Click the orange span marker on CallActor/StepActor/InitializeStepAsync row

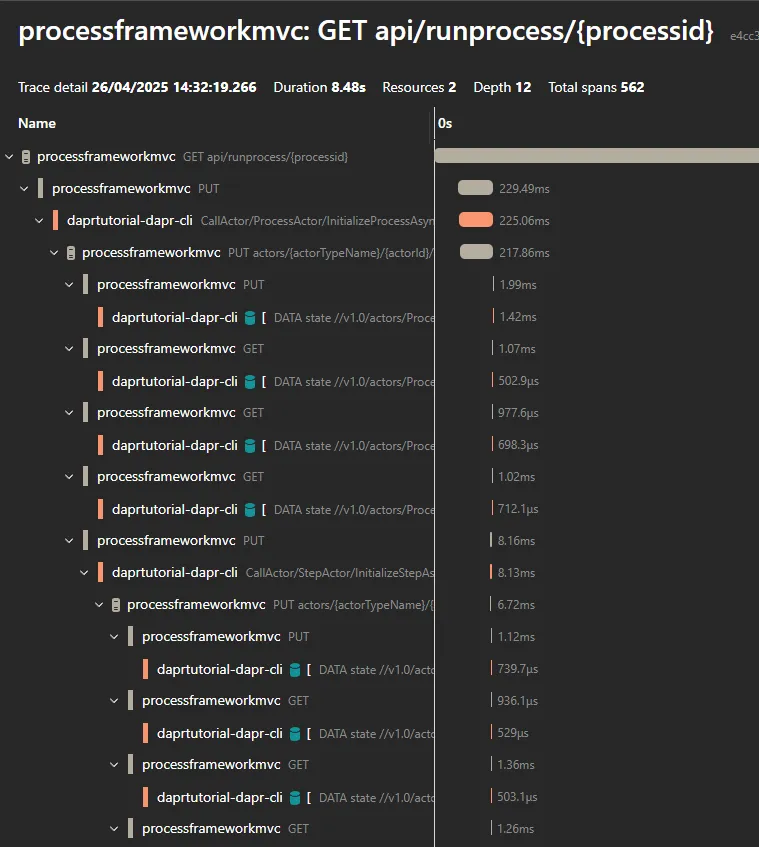101,573
